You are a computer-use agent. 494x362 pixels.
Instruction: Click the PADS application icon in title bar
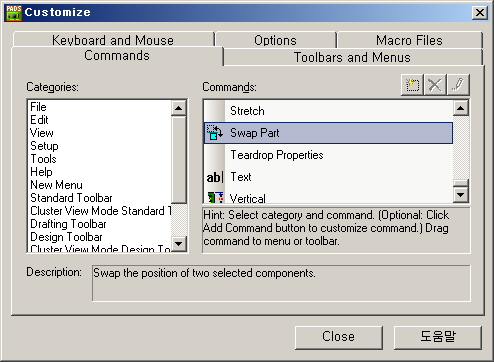coord(14,13)
